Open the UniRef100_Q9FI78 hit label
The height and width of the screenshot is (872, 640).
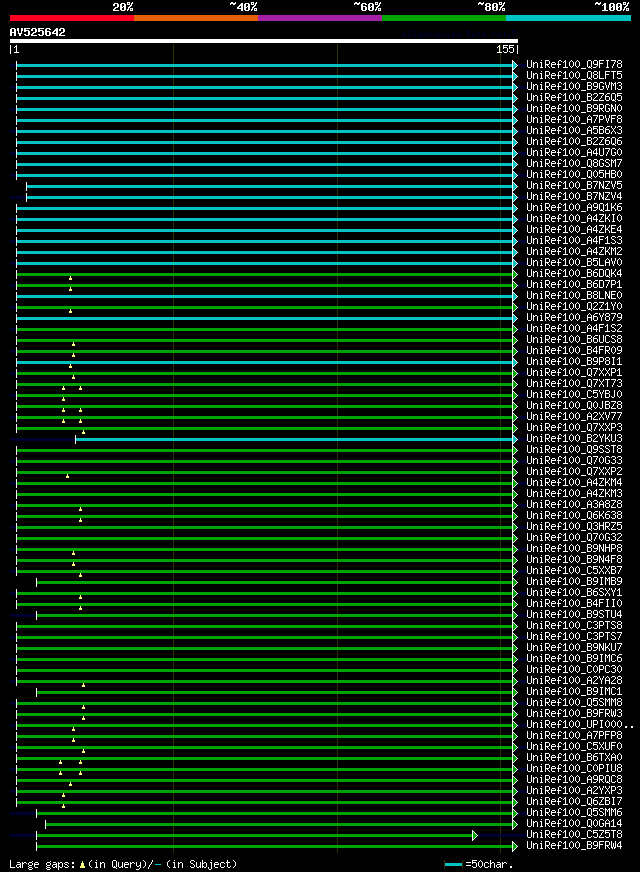pyautogui.click(x=574, y=65)
